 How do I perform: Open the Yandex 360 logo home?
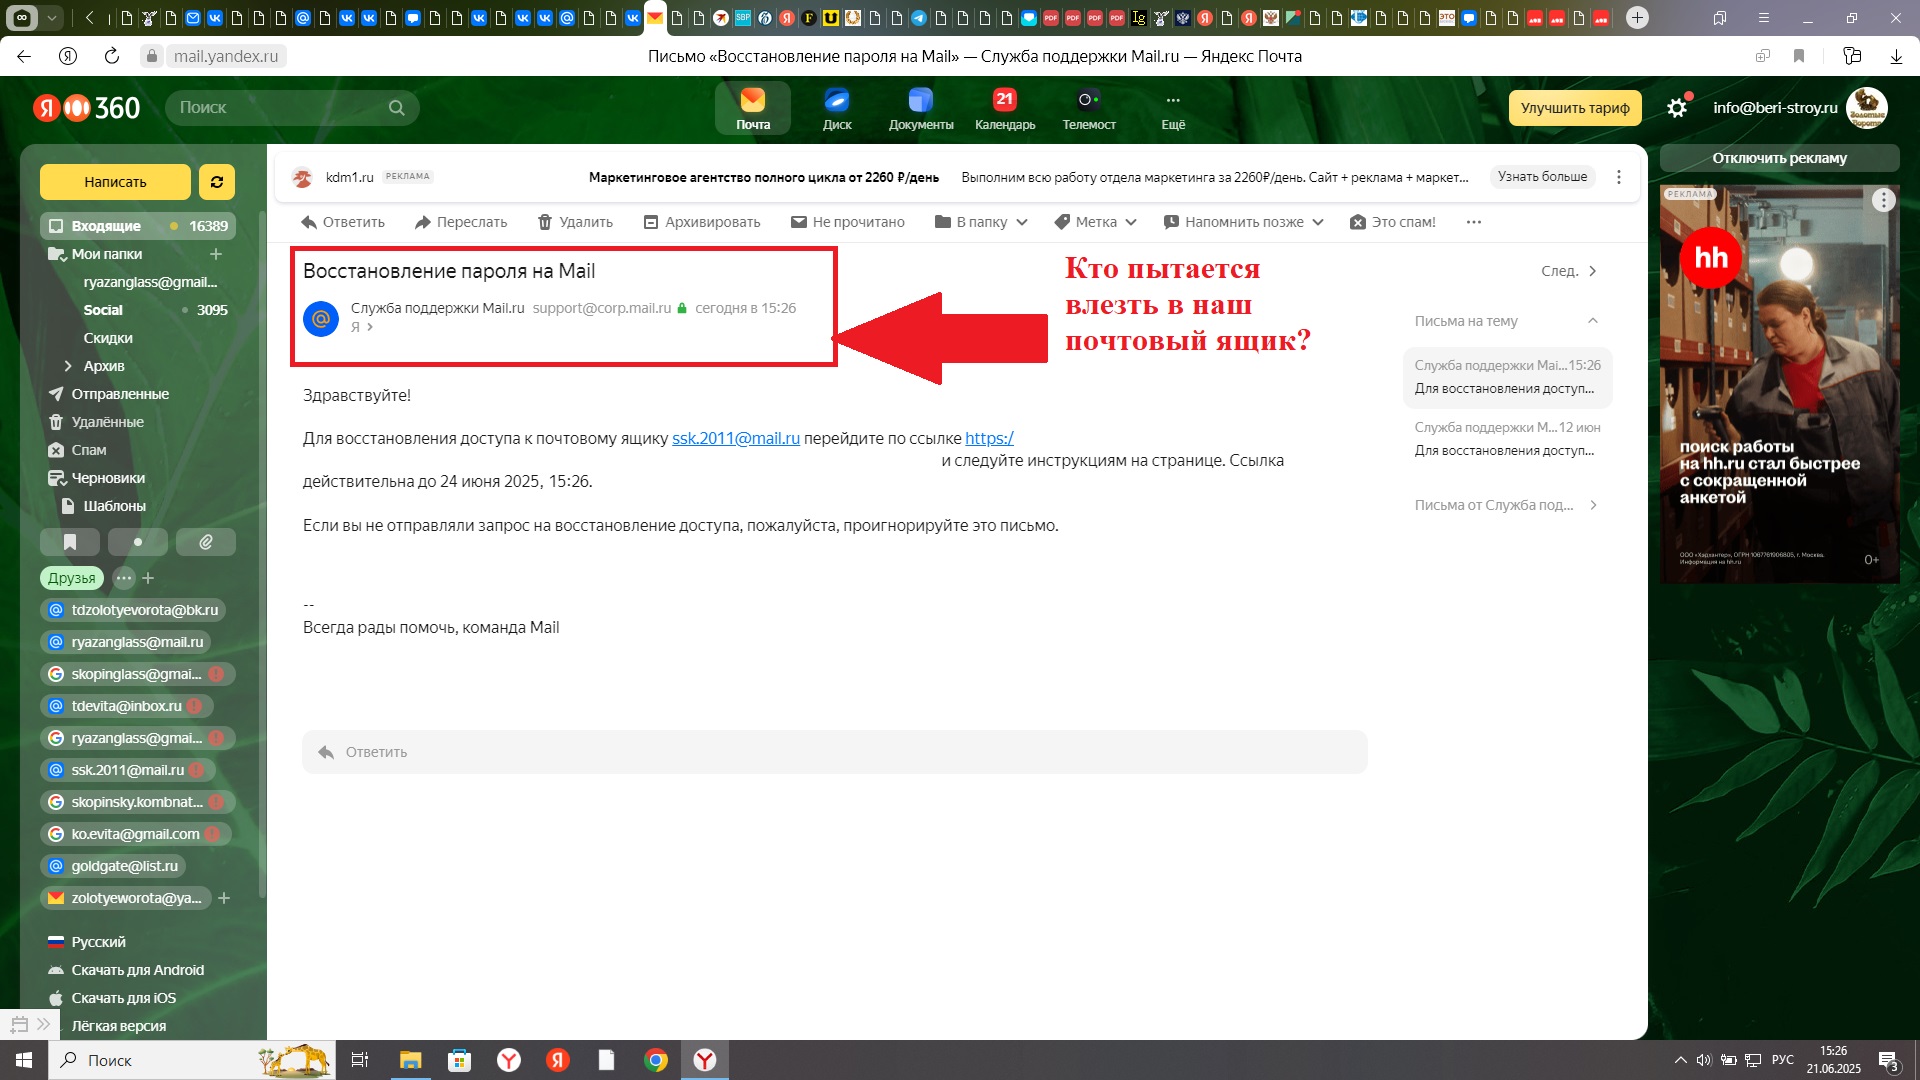[x=87, y=108]
